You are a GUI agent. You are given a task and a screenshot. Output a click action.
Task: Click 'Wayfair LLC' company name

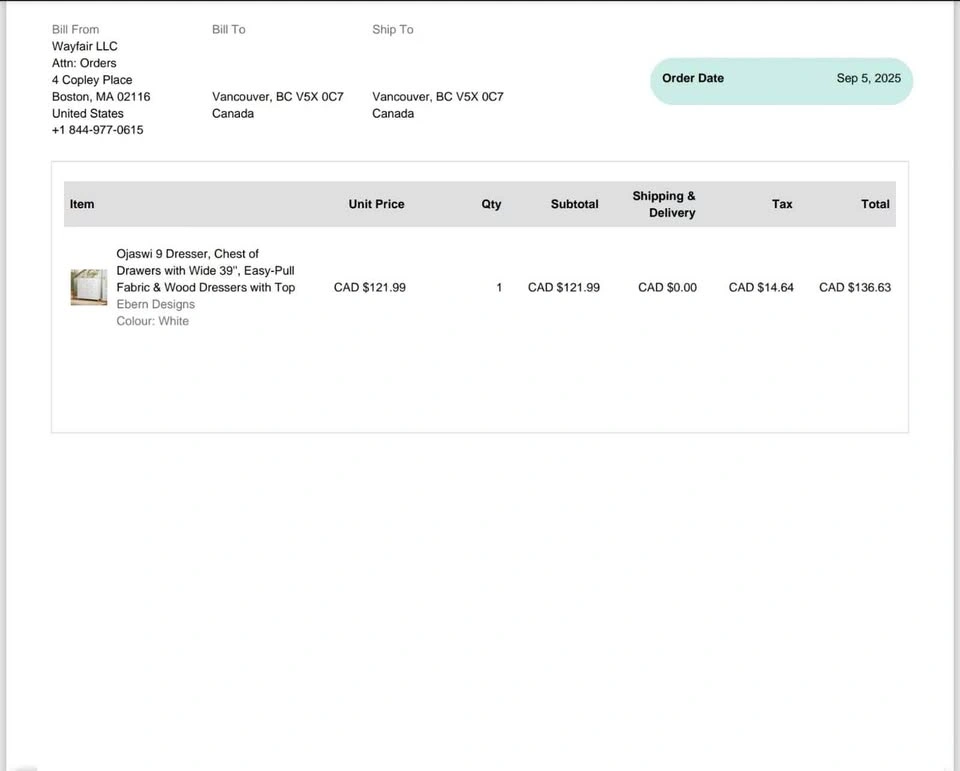coord(84,47)
